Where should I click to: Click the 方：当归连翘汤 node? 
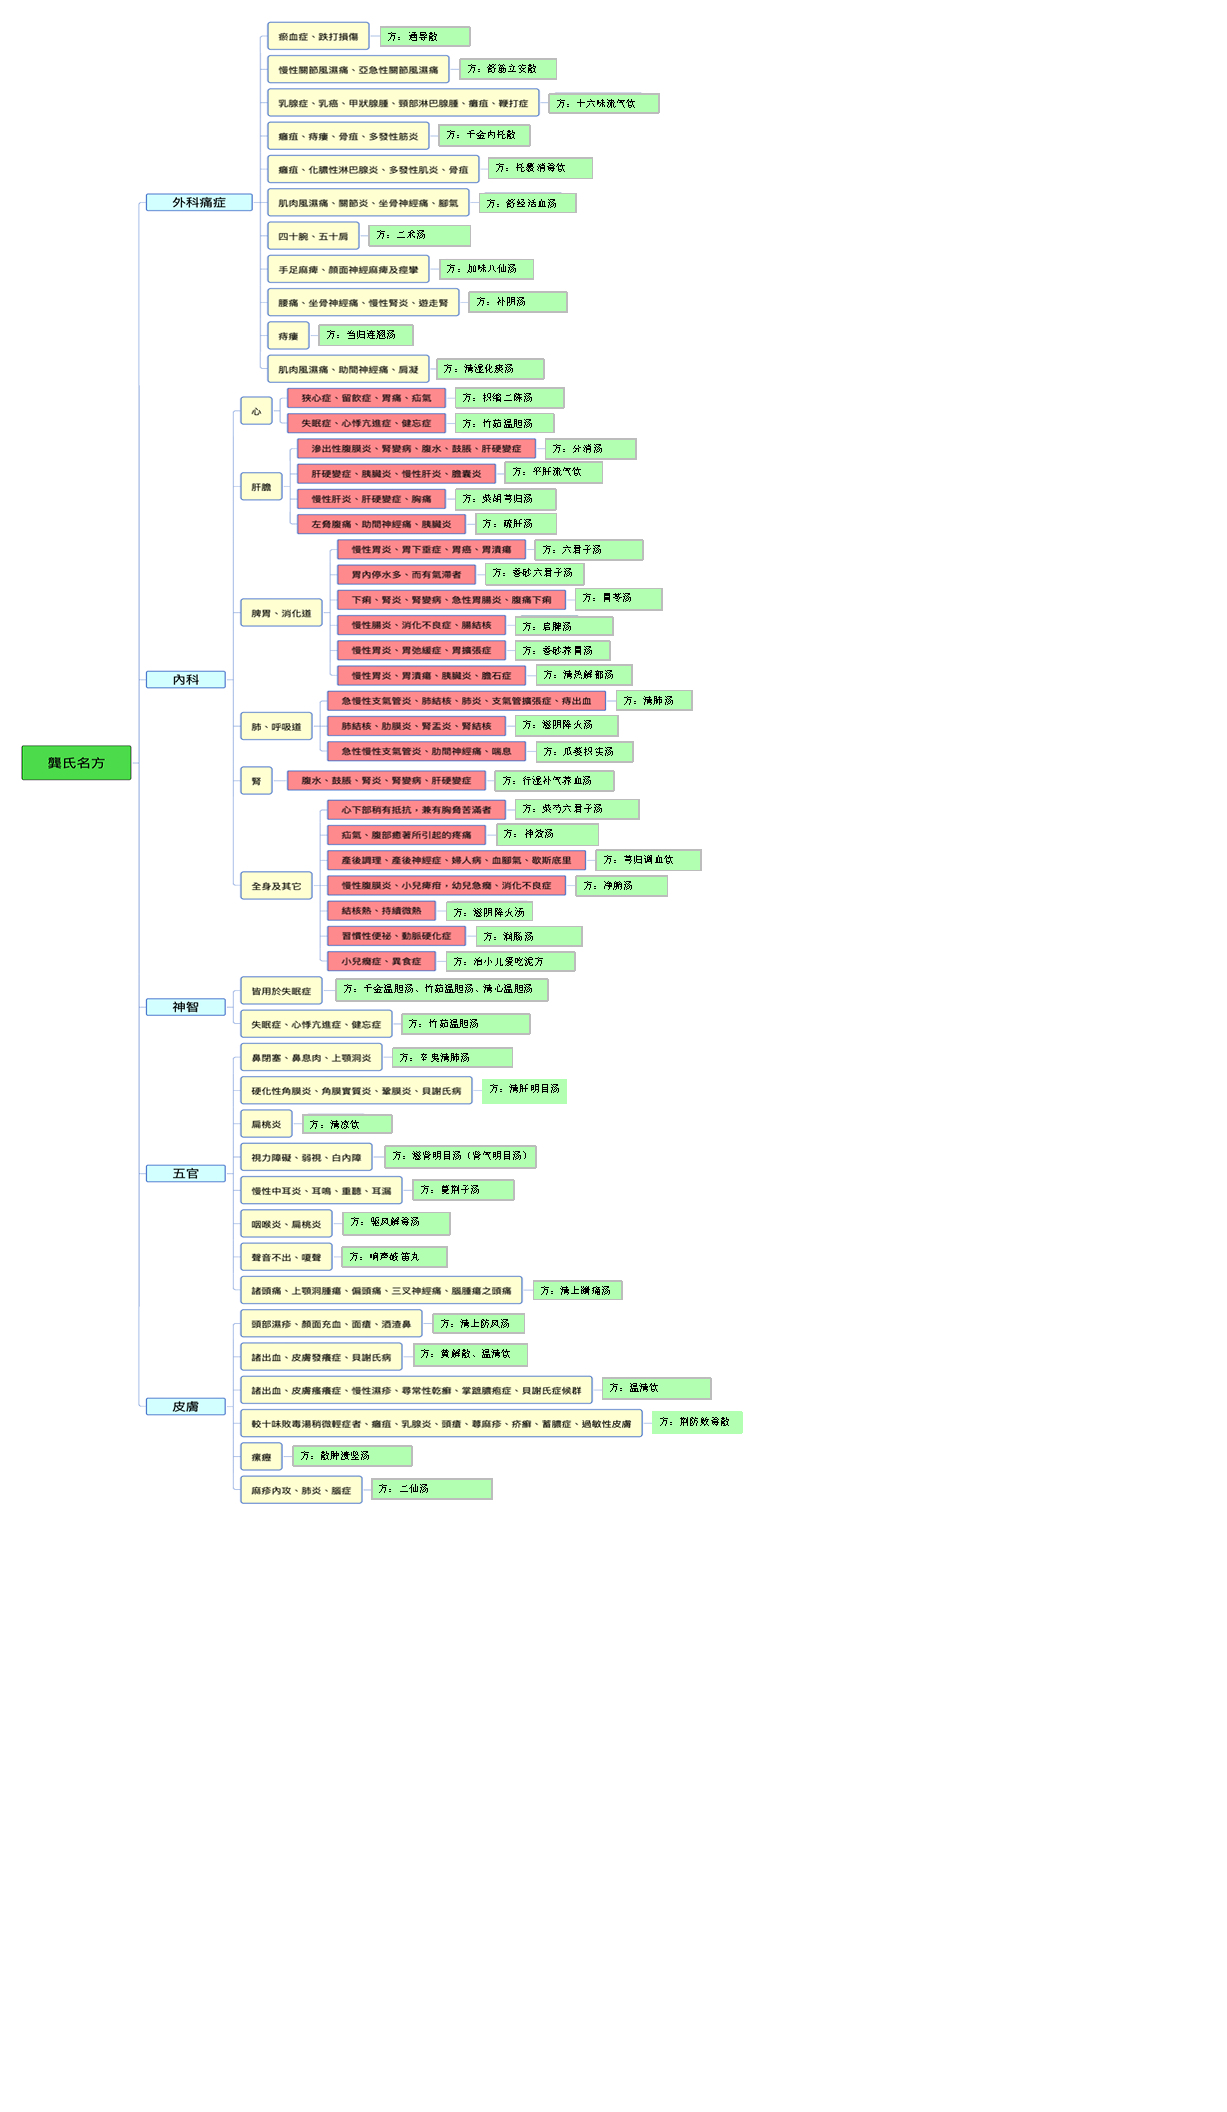click(366, 335)
